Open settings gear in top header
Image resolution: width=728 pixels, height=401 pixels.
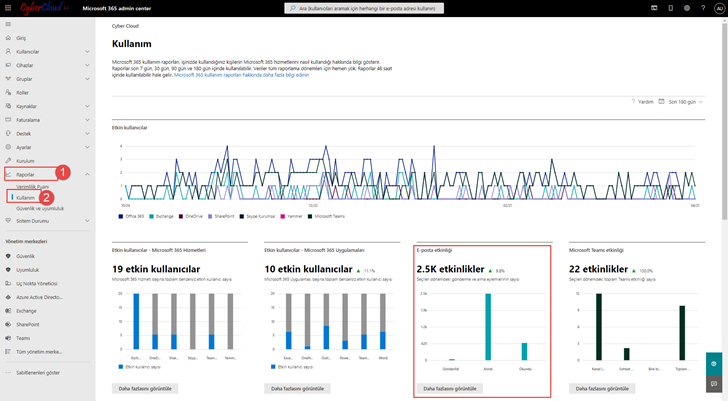click(x=687, y=8)
